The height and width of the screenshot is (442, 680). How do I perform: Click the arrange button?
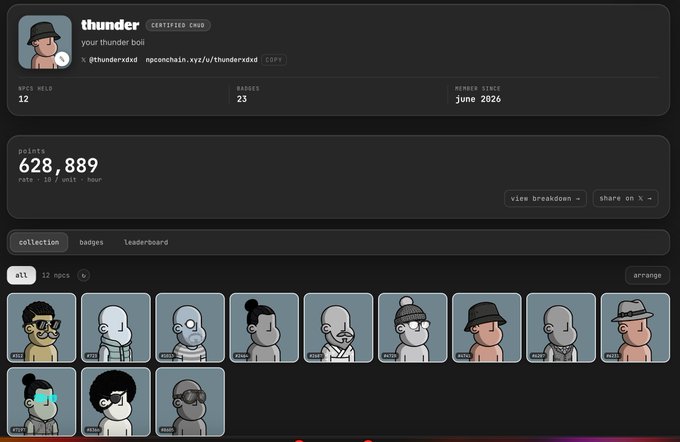647,275
